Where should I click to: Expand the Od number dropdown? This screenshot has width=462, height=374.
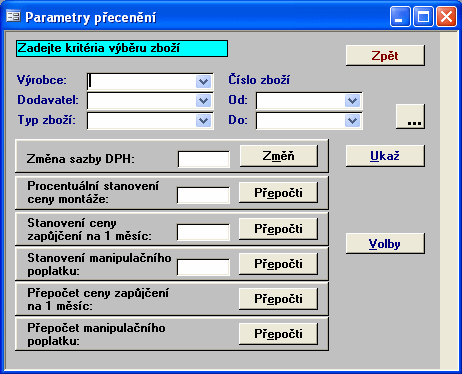point(352,101)
